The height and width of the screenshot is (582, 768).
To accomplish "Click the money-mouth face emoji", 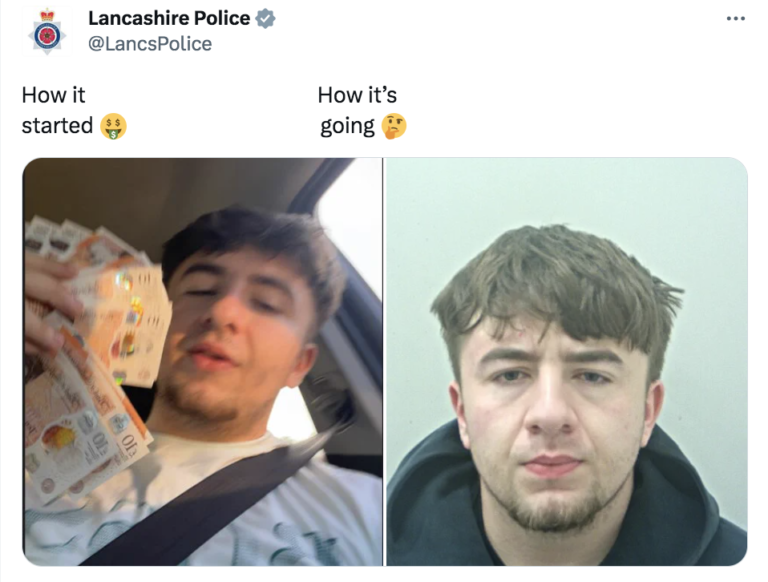I will click(113, 126).
